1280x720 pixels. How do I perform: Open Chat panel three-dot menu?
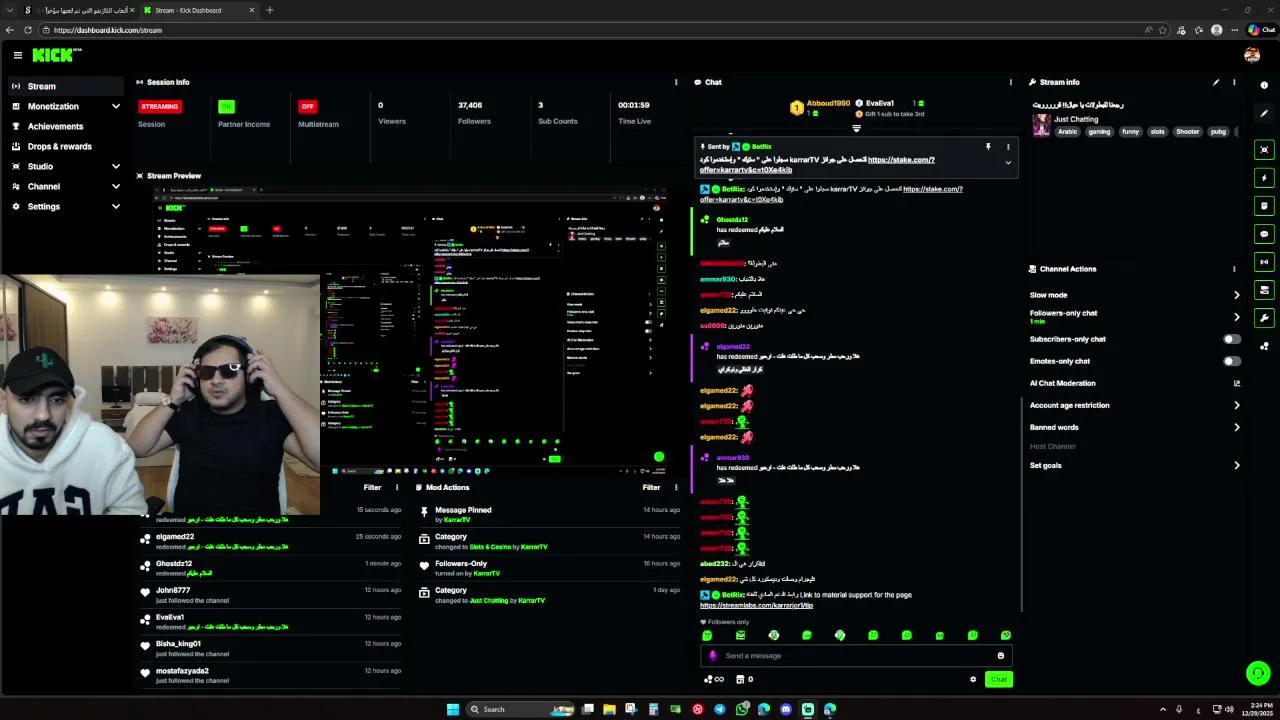1010,82
